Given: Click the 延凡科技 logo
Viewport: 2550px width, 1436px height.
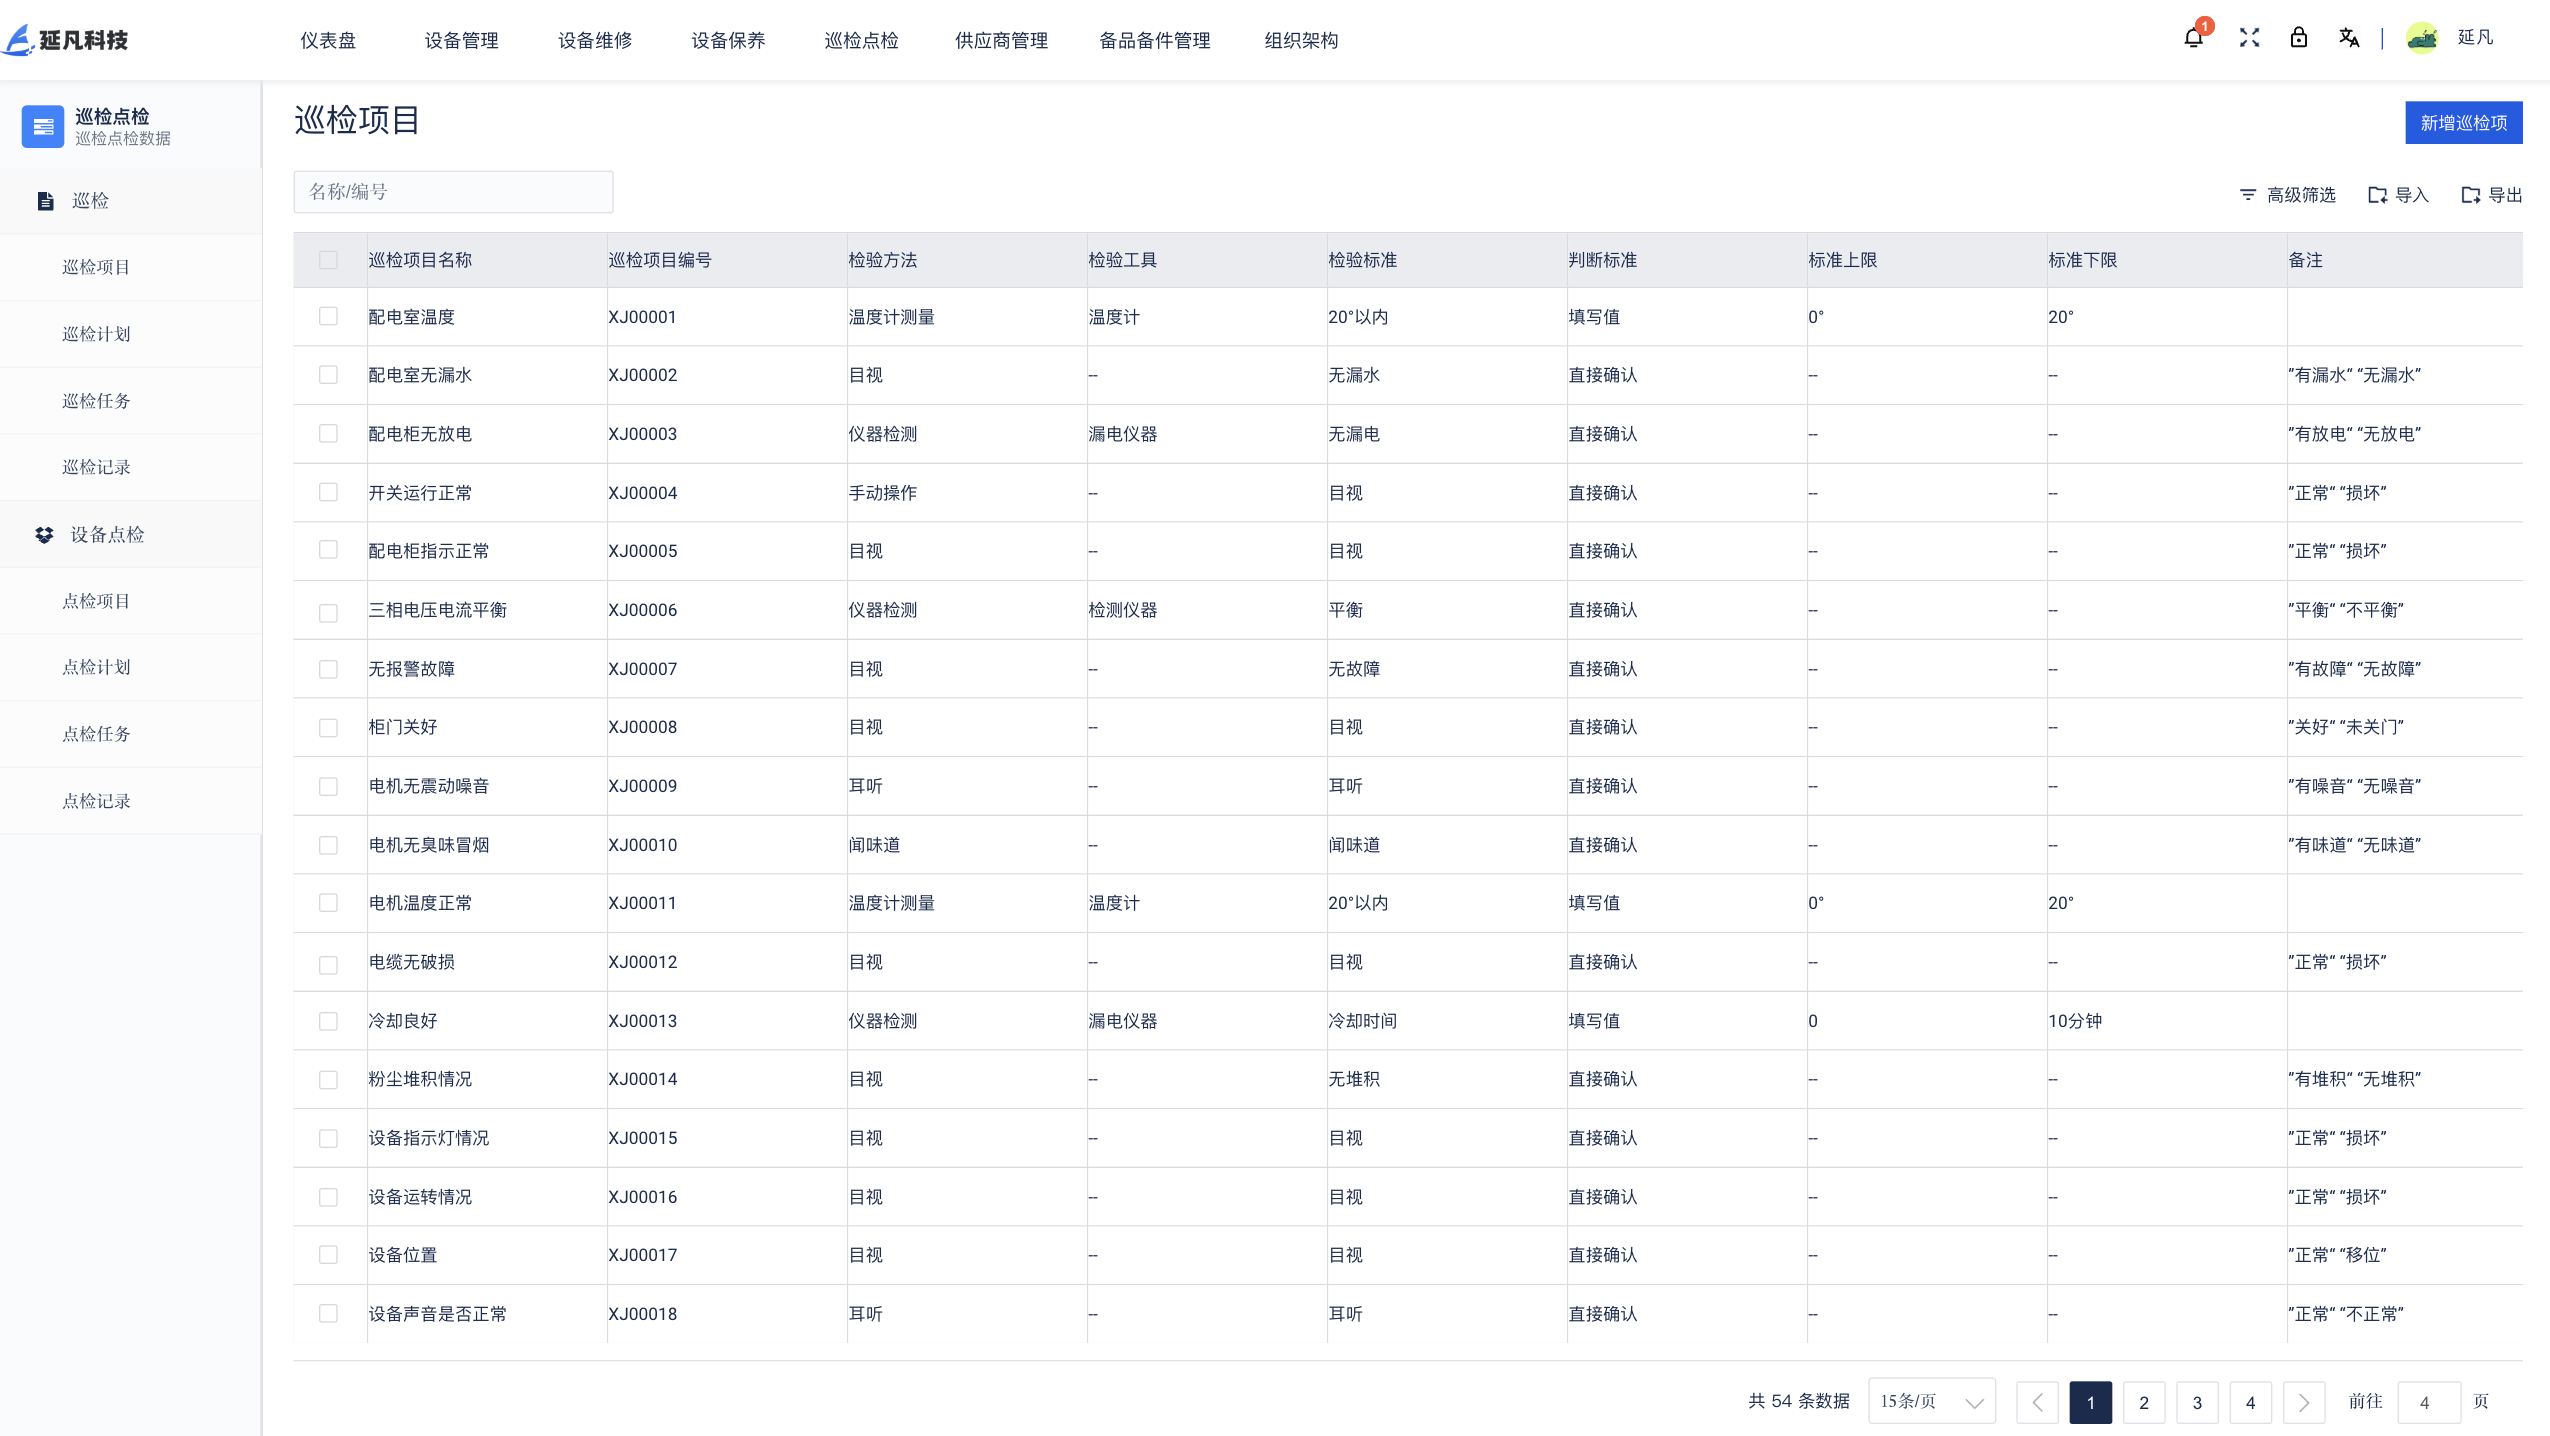Looking at the screenshot, I should tap(65, 39).
